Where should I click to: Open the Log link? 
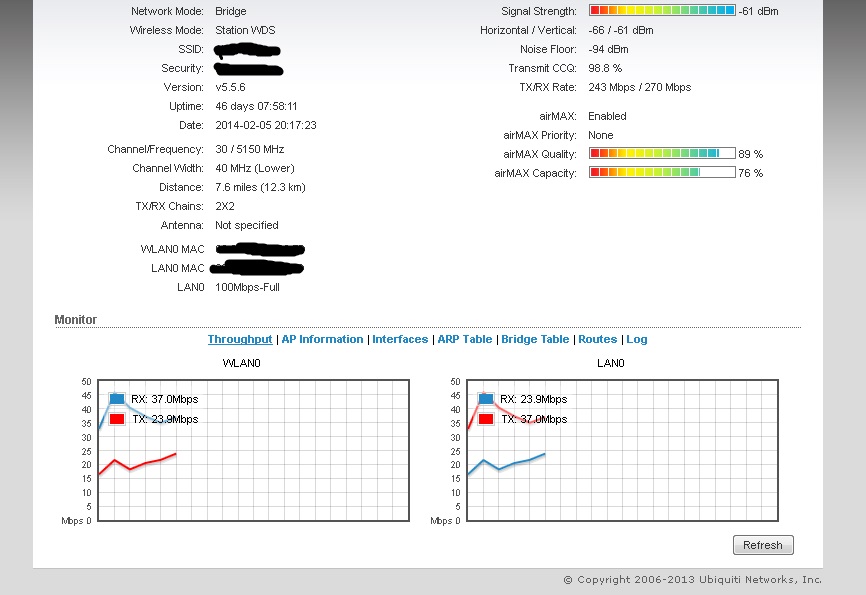[x=637, y=339]
